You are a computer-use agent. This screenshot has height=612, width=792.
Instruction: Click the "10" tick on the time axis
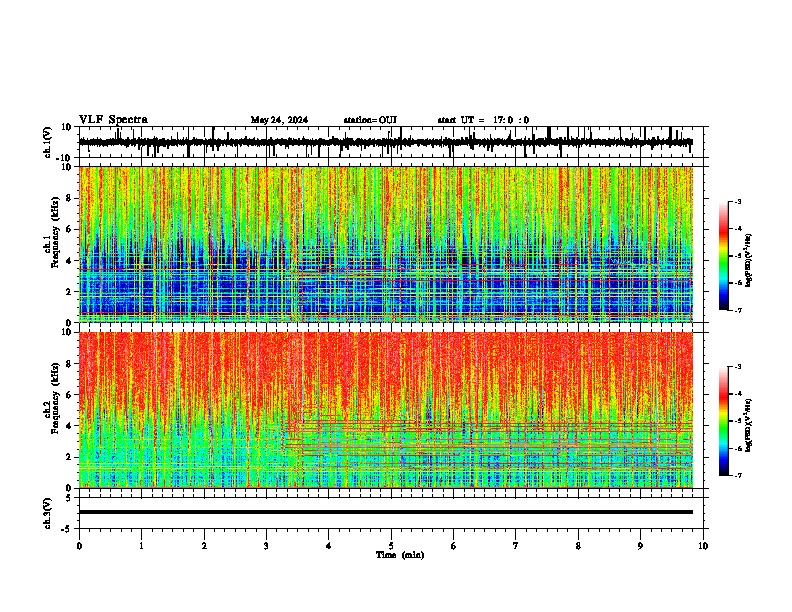703,546
